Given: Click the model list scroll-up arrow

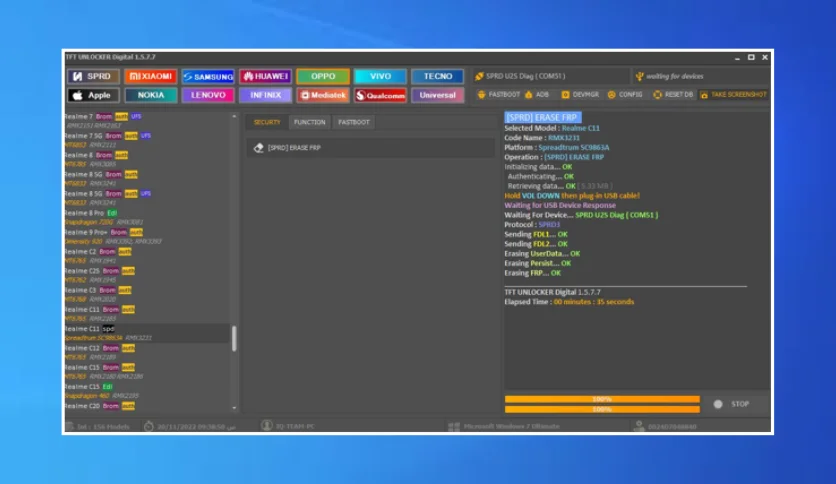Looking at the screenshot, I should tap(234, 116).
